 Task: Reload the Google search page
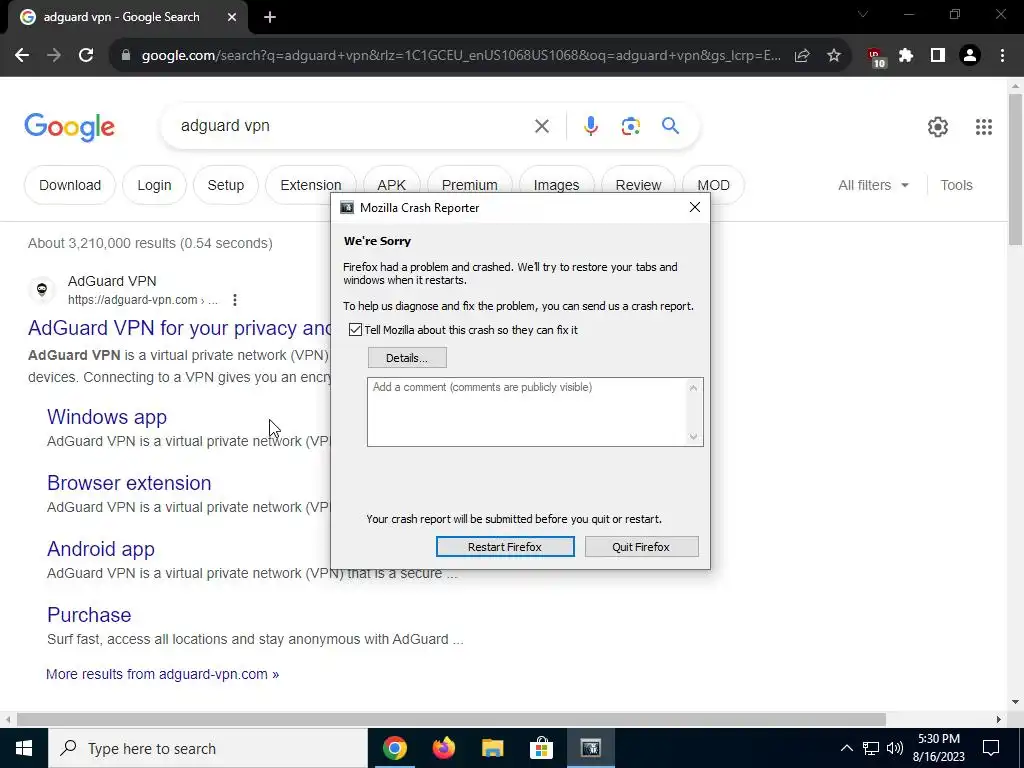click(x=86, y=56)
